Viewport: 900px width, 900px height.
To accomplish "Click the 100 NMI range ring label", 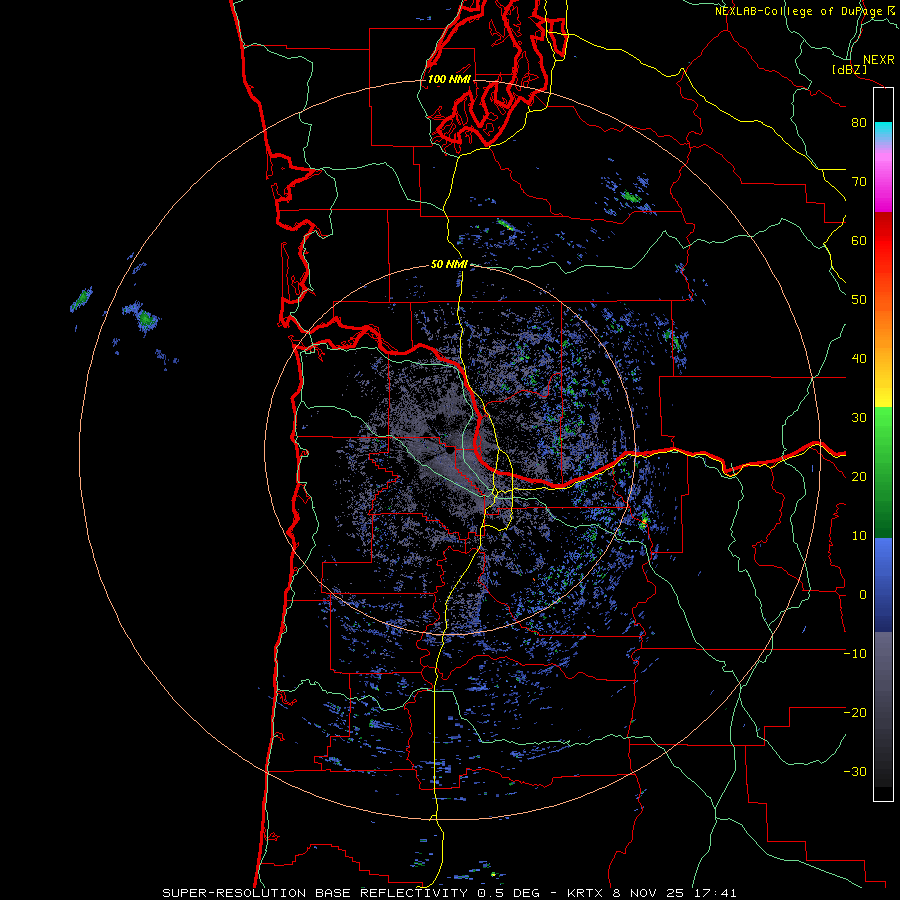I will coord(449,79).
